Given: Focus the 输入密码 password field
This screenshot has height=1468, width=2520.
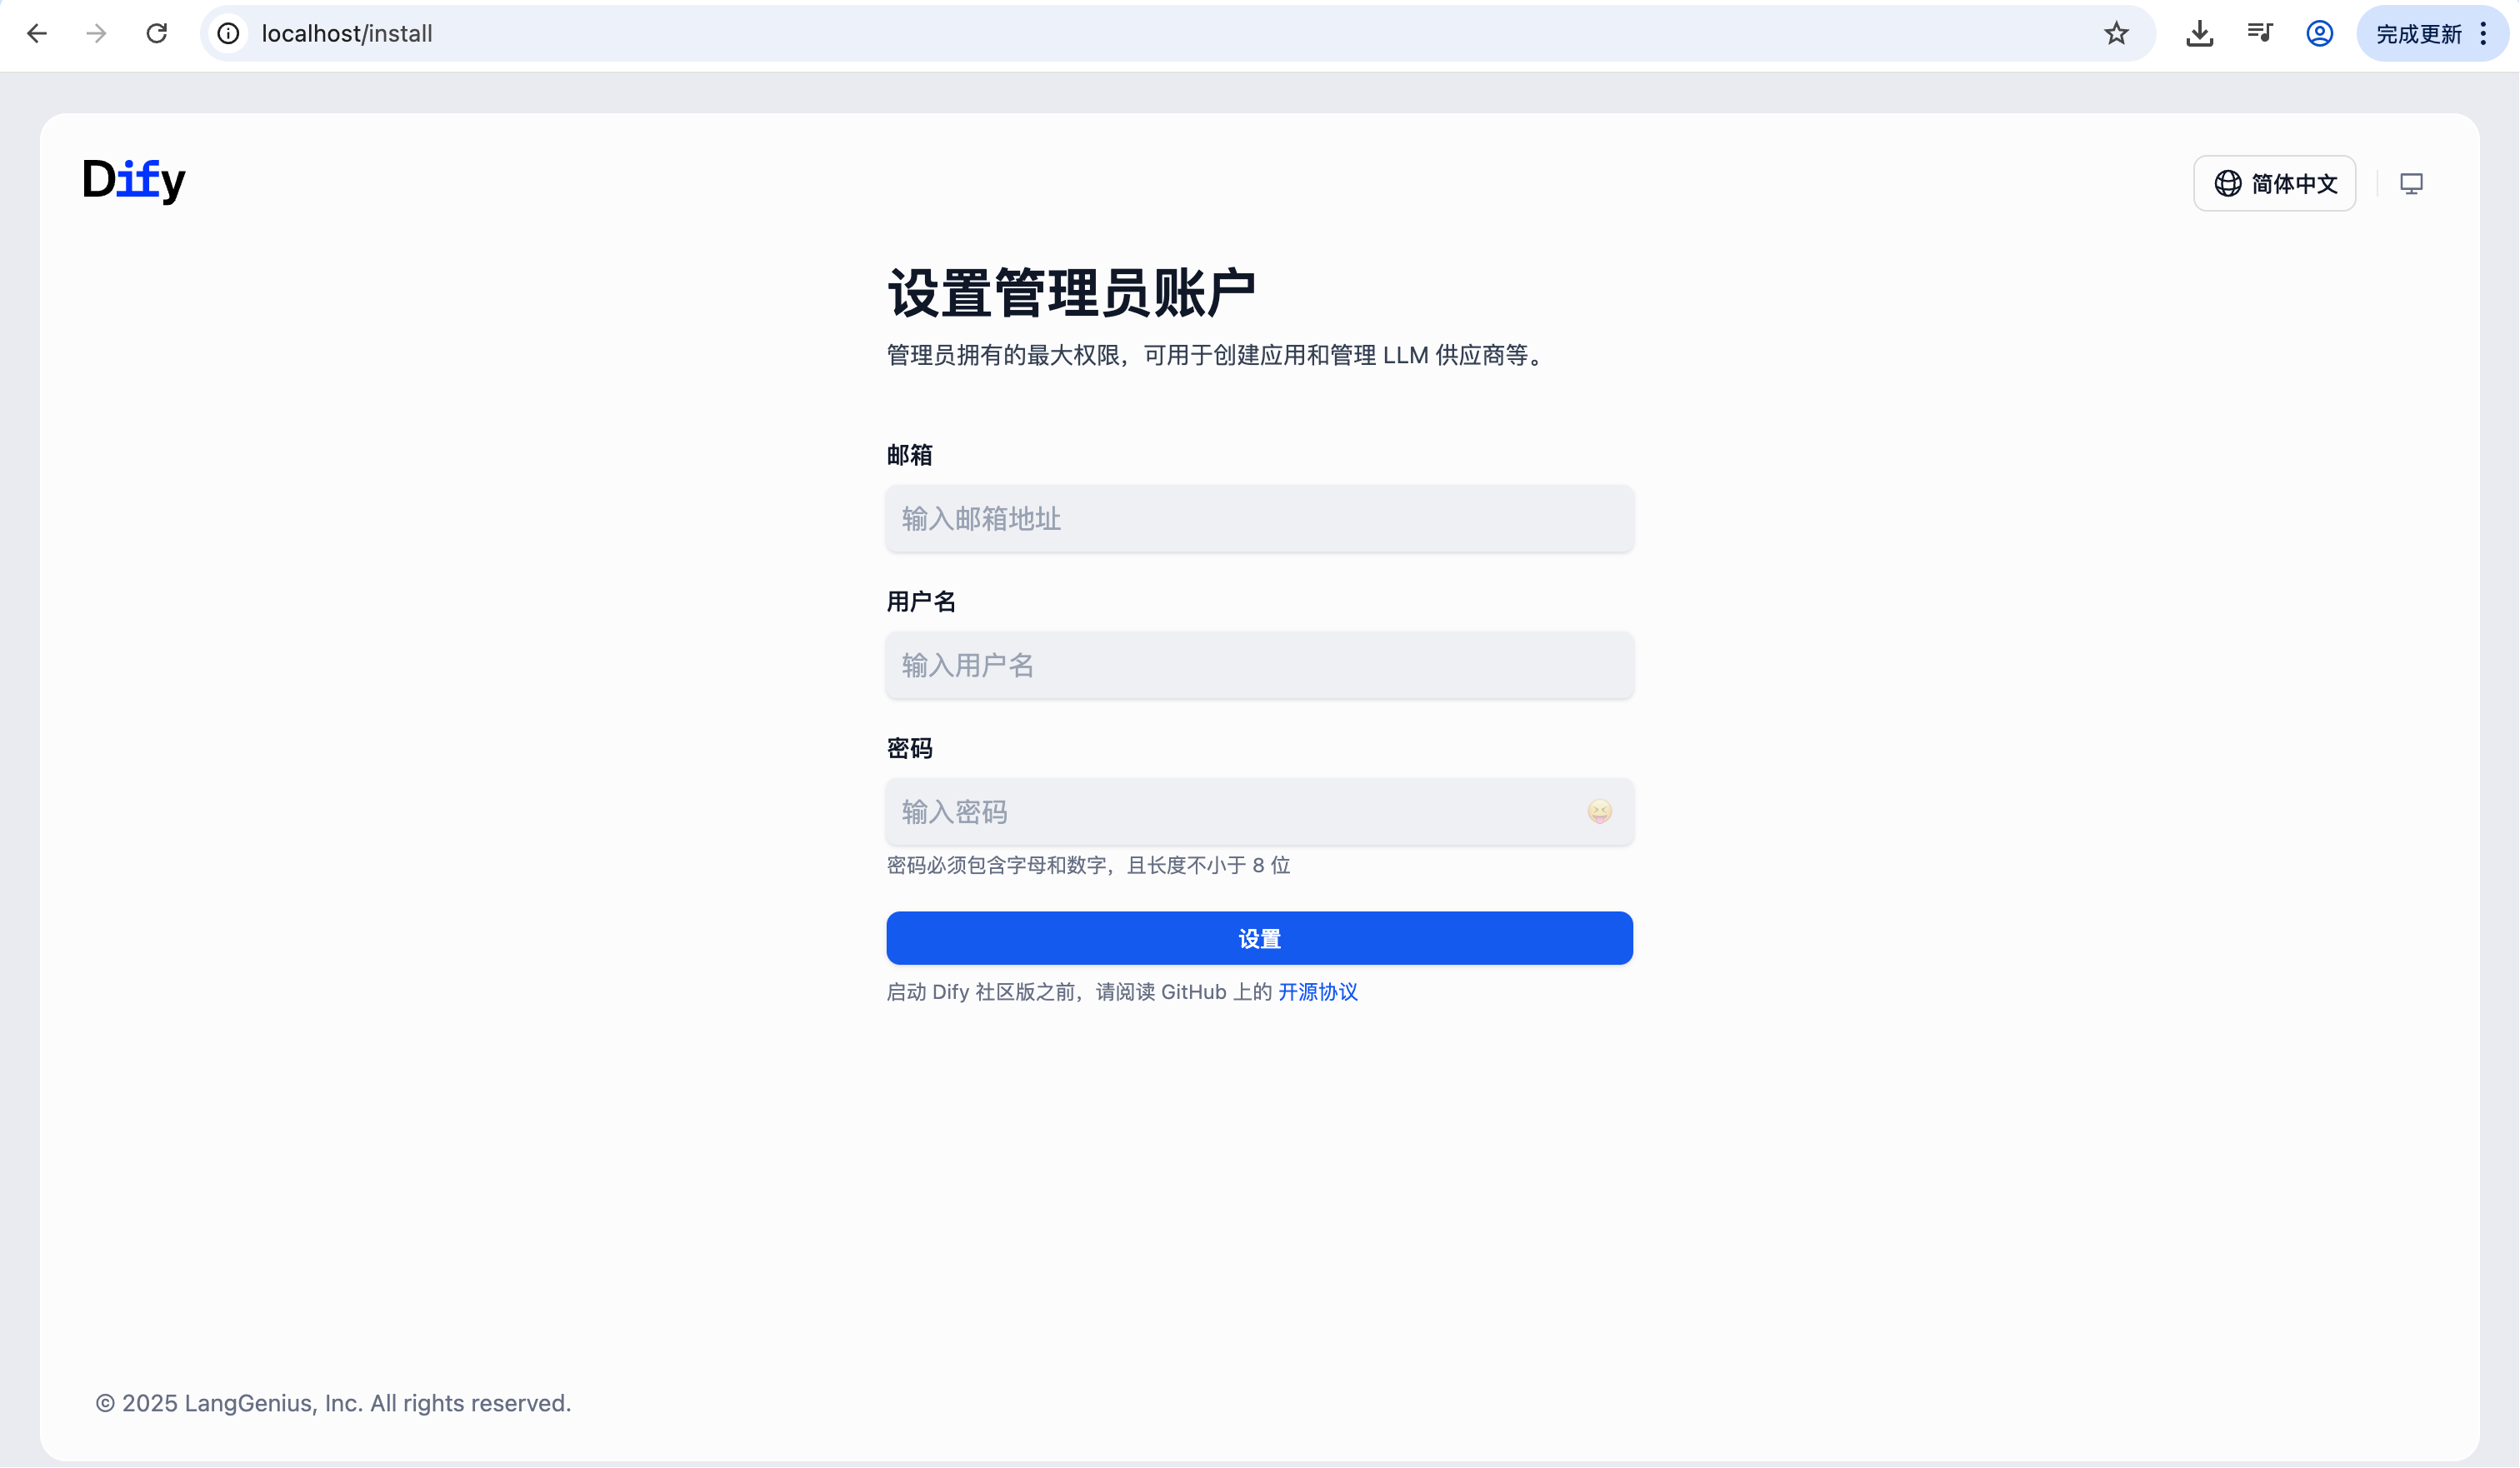Looking at the screenshot, I should click(1259, 811).
